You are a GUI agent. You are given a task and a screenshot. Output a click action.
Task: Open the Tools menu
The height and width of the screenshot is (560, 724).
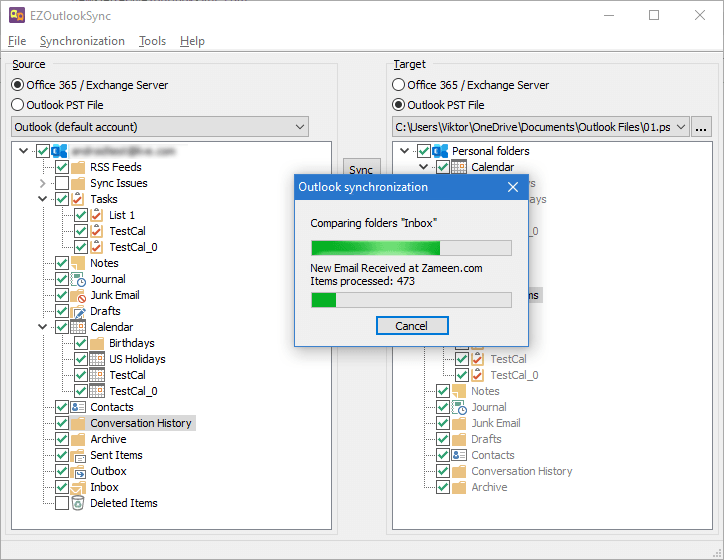point(152,41)
